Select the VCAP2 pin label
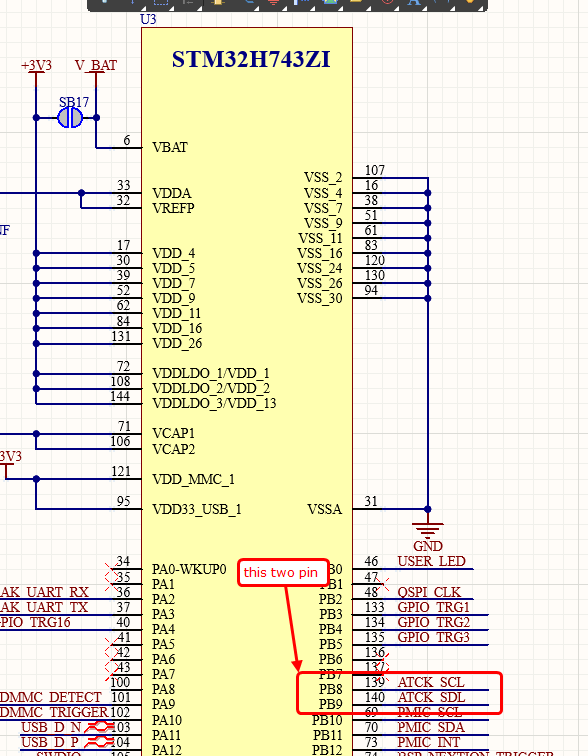 (174, 449)
